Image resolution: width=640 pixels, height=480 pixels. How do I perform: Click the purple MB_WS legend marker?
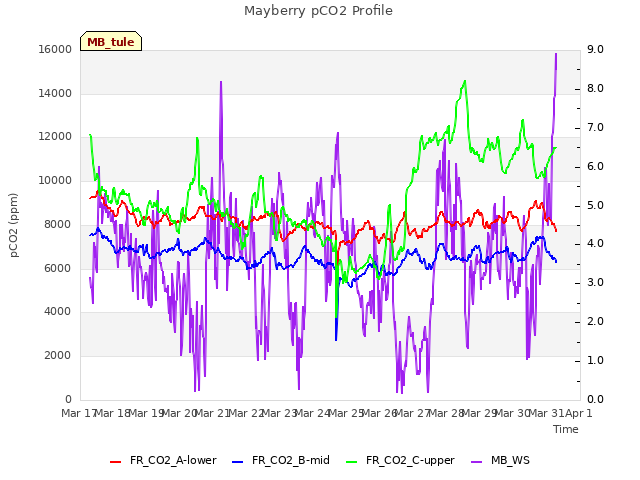click(476, 462)
